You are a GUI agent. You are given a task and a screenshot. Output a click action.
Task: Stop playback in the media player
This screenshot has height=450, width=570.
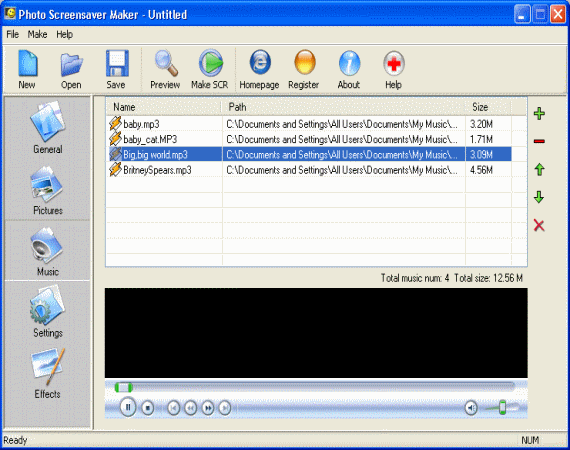click(x=148, y=408)
